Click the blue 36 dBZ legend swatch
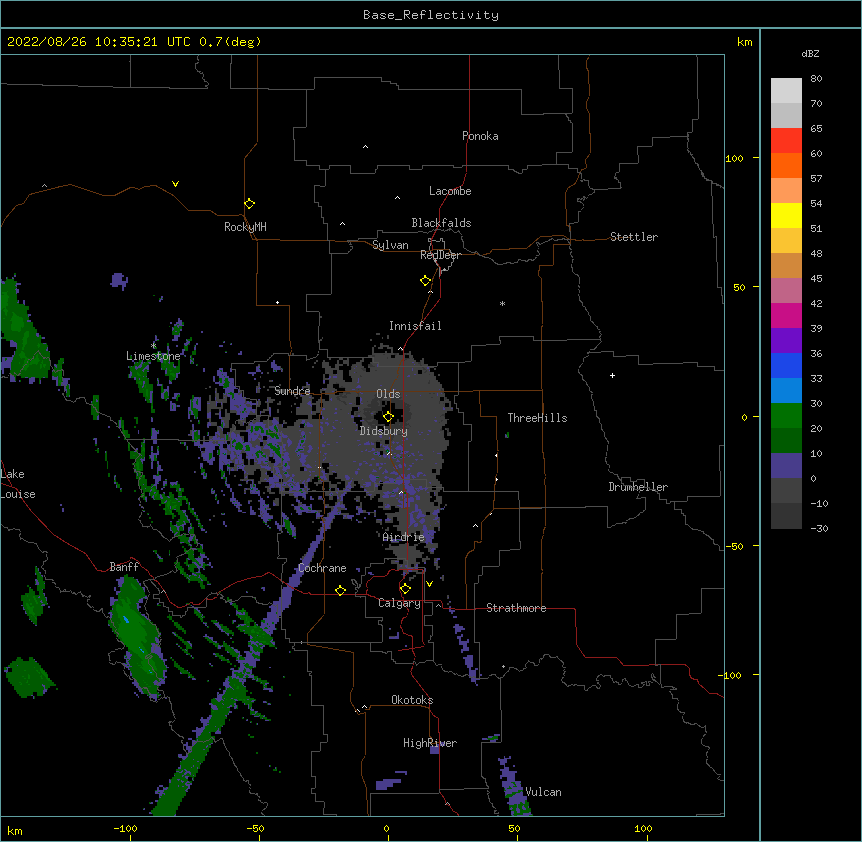The width and height of the screenshot is (862, 842). 786,365
